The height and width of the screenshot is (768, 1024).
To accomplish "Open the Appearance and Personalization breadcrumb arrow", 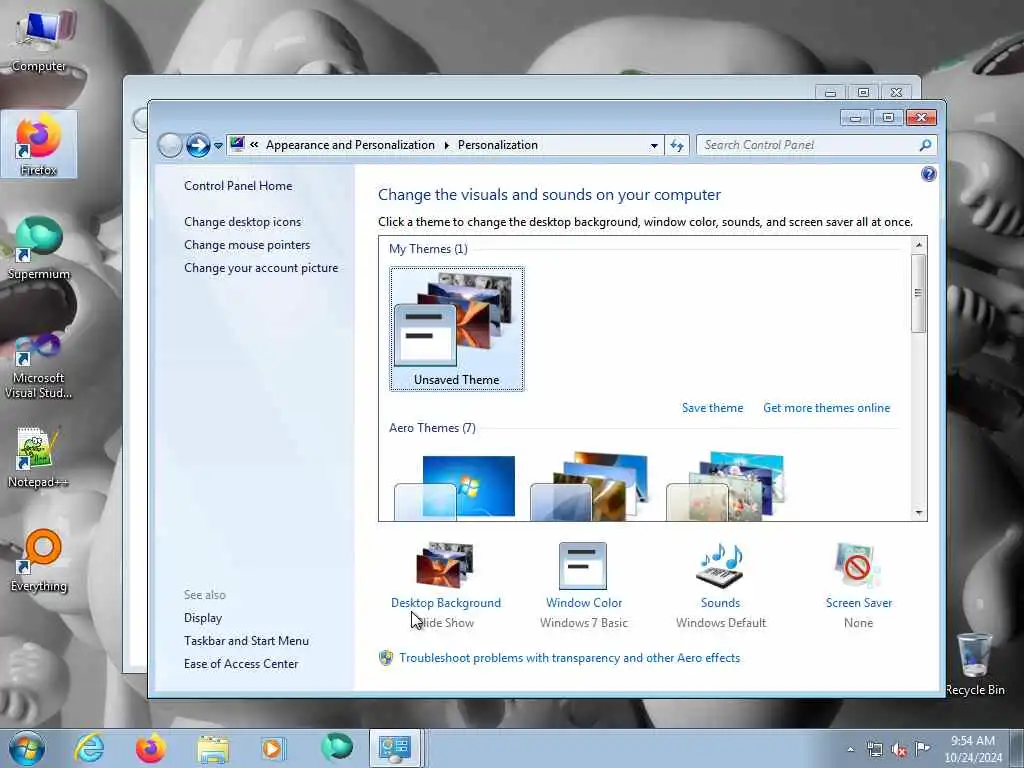I will point(447,146).
